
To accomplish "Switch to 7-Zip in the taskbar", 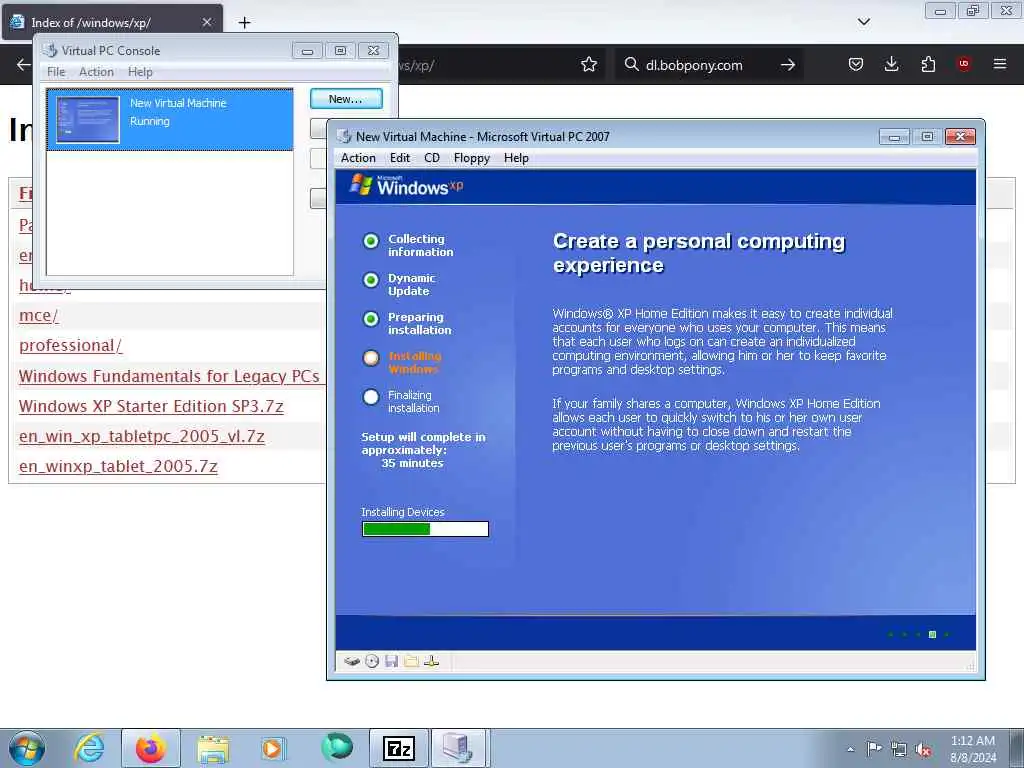I will click(398, 748).
